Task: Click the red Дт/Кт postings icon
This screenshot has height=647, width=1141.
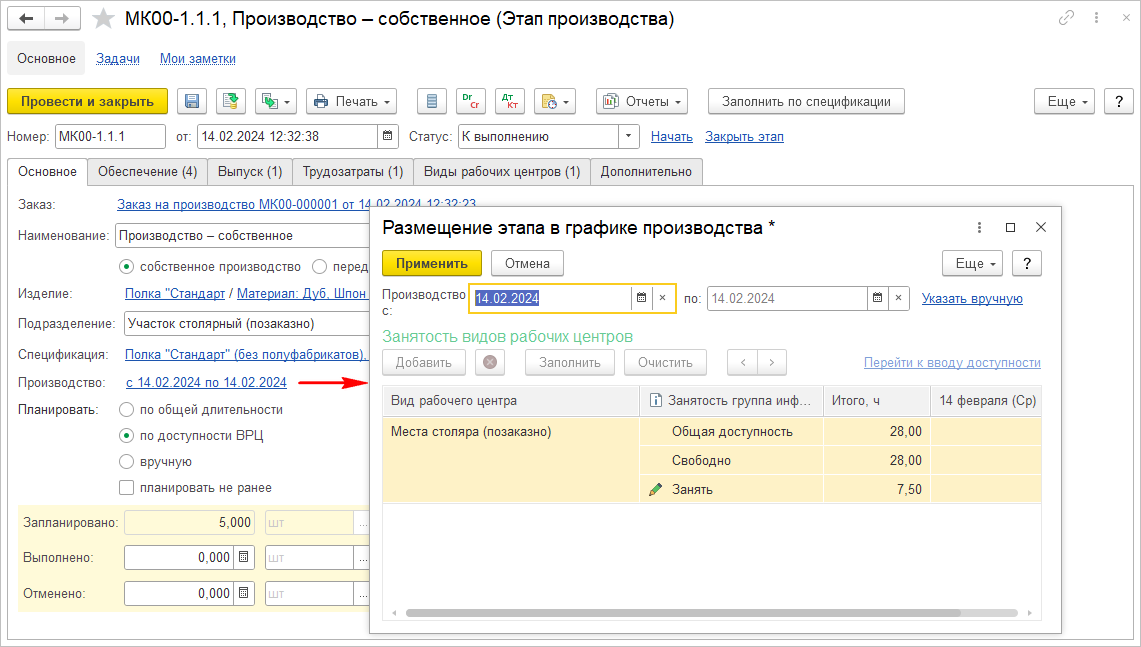Action: pyautogui.click(x=510, y=101)
